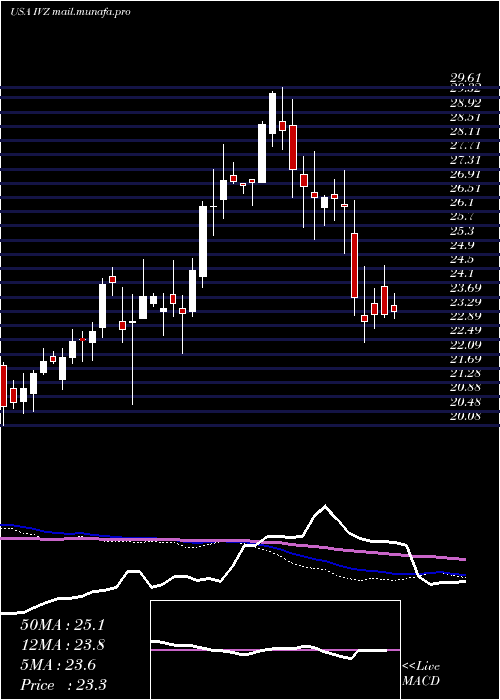Click the 24.1 price axis label
The height and width of the screenshot is (700, 500).
click(461, 274)
